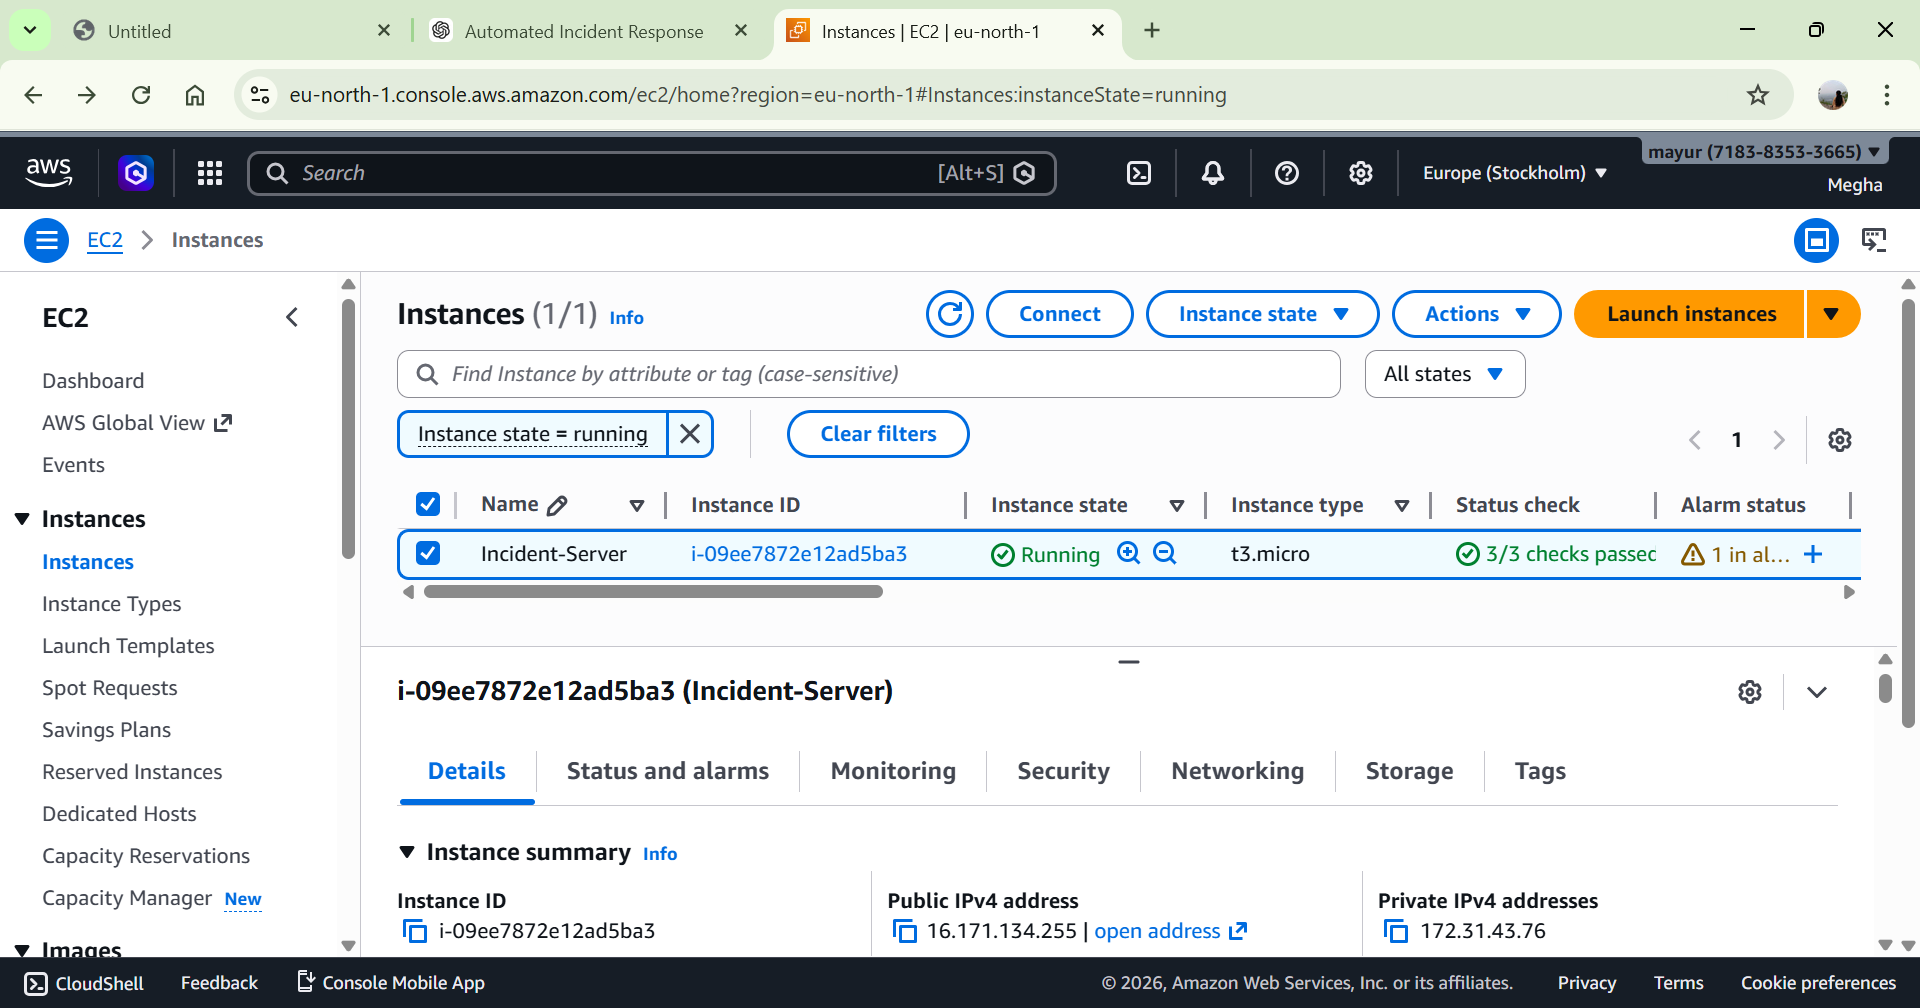
Task: Open the Instance state dropdown
Action: 1262,314
